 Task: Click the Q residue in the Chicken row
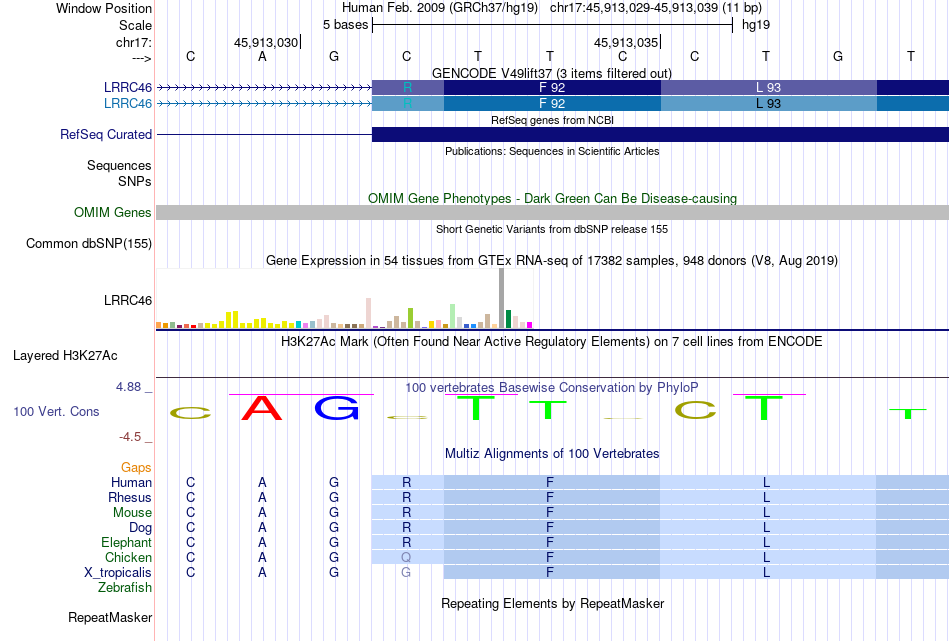406,557
